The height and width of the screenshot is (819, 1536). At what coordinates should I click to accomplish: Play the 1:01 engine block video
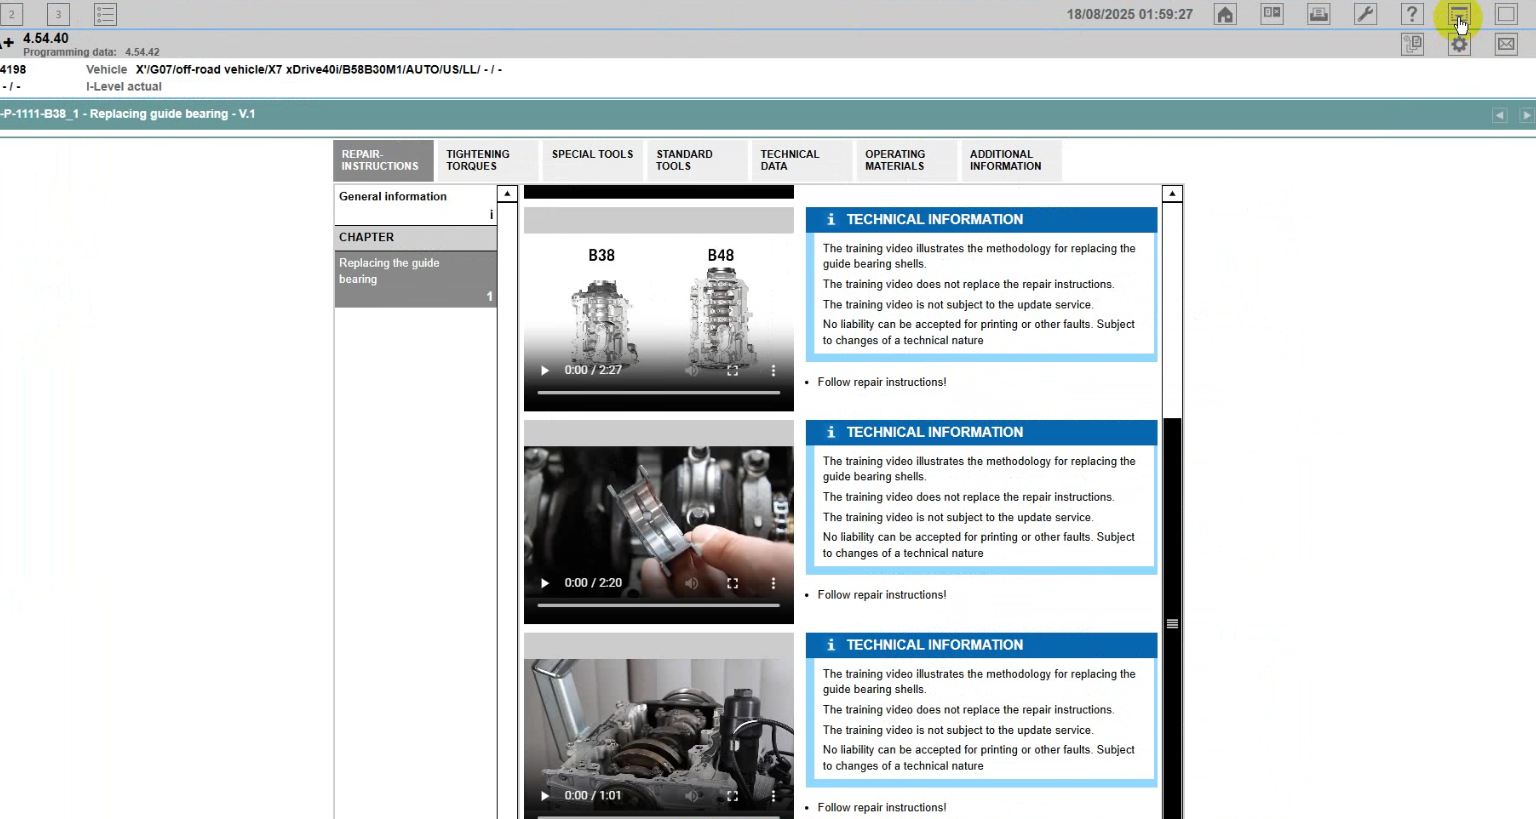pos(545,796)
